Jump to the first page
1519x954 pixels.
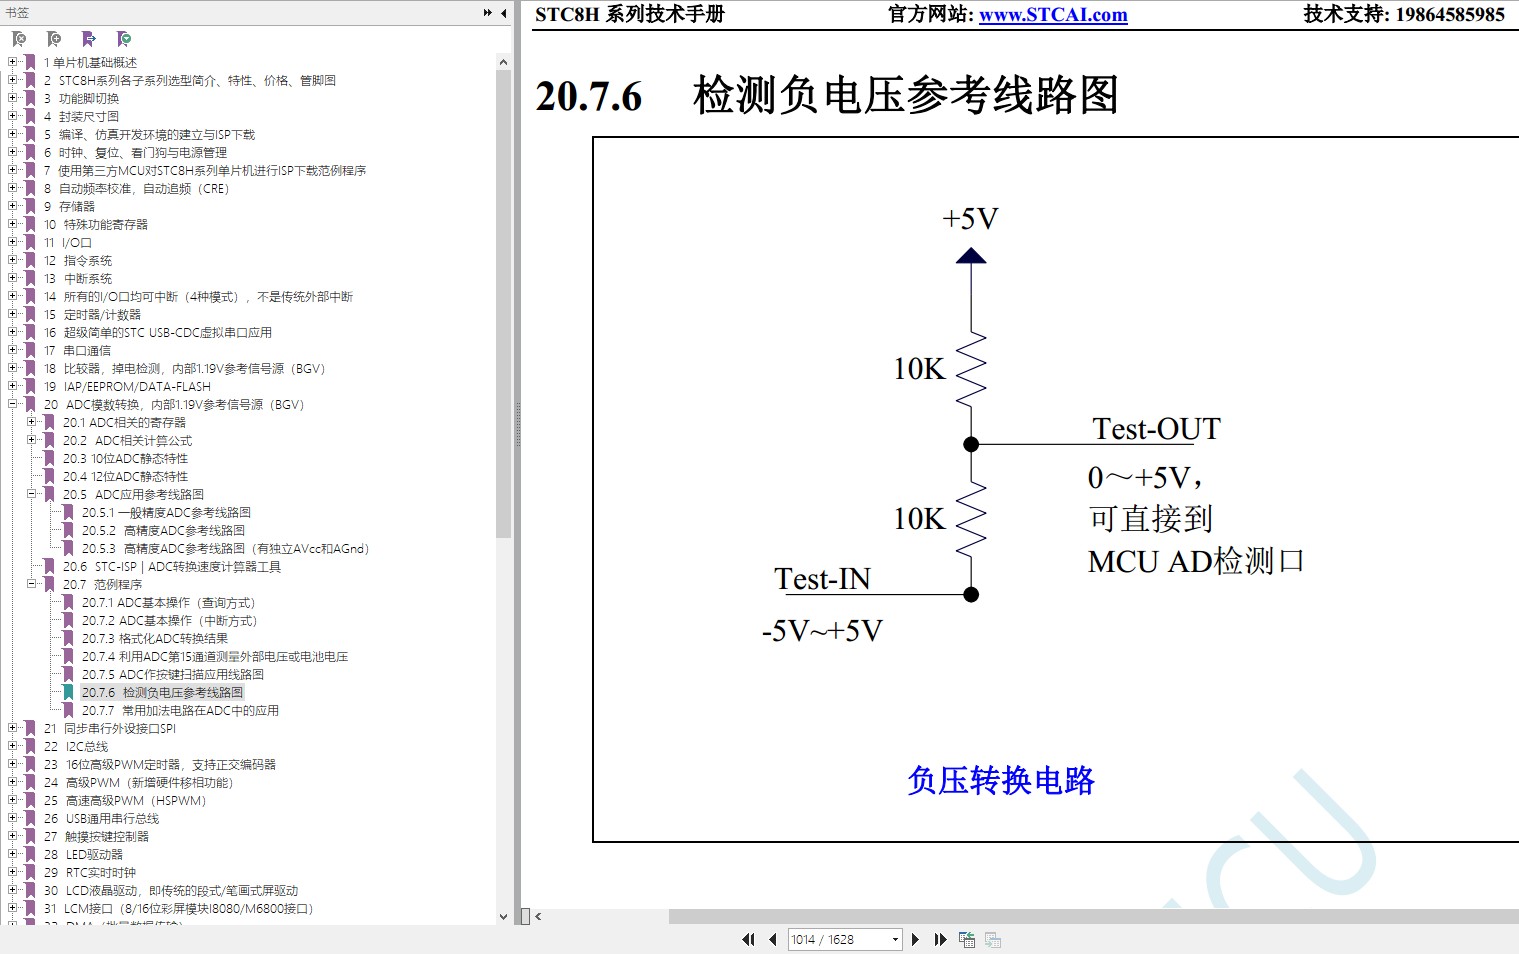tap(748, 939)
